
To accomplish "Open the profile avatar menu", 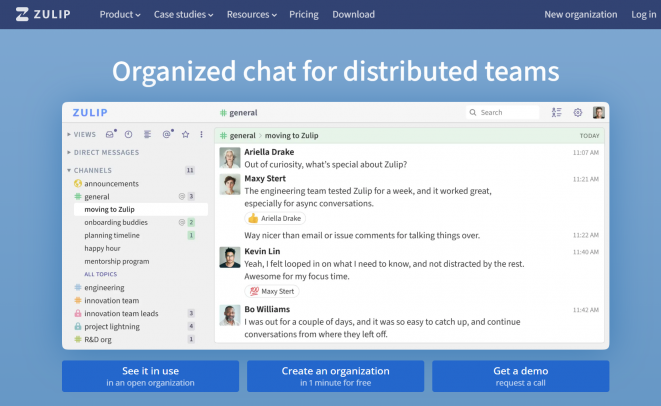I will point(599,113).
